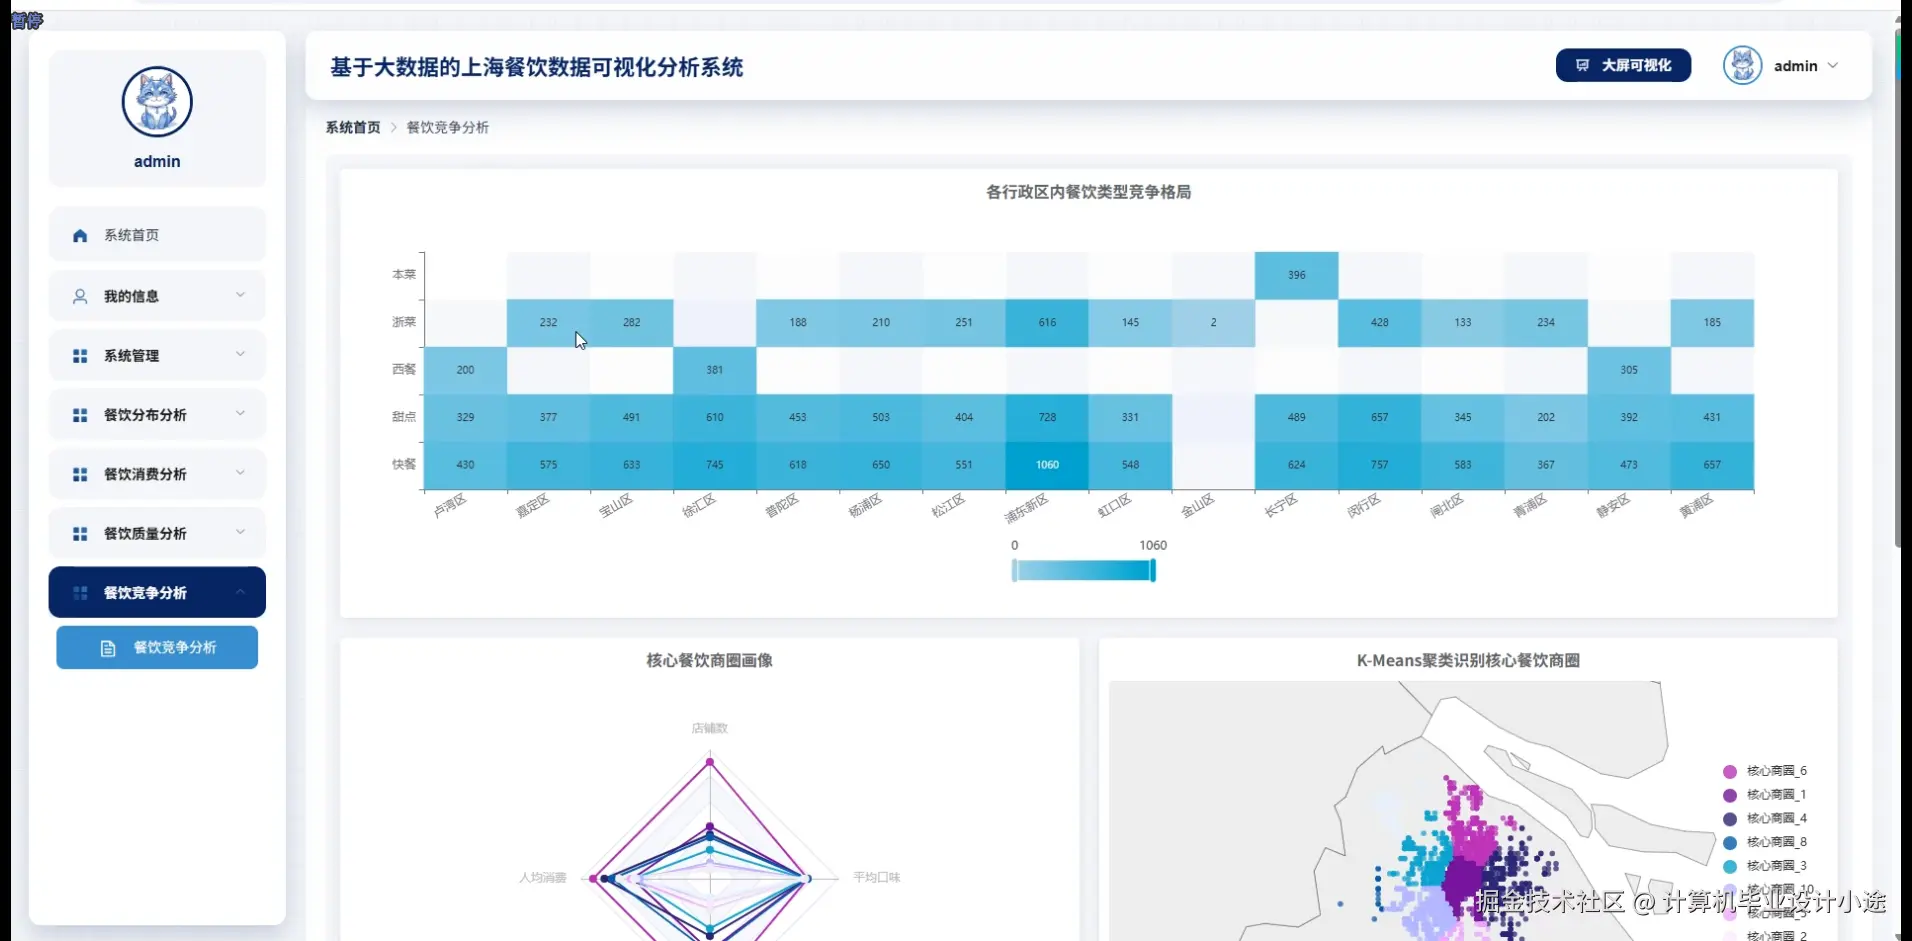This screenshot has width=1912, height=941.
Task: Click the 浦东新区 label on the heatmap axis
Action: (x=1027, y=509)
